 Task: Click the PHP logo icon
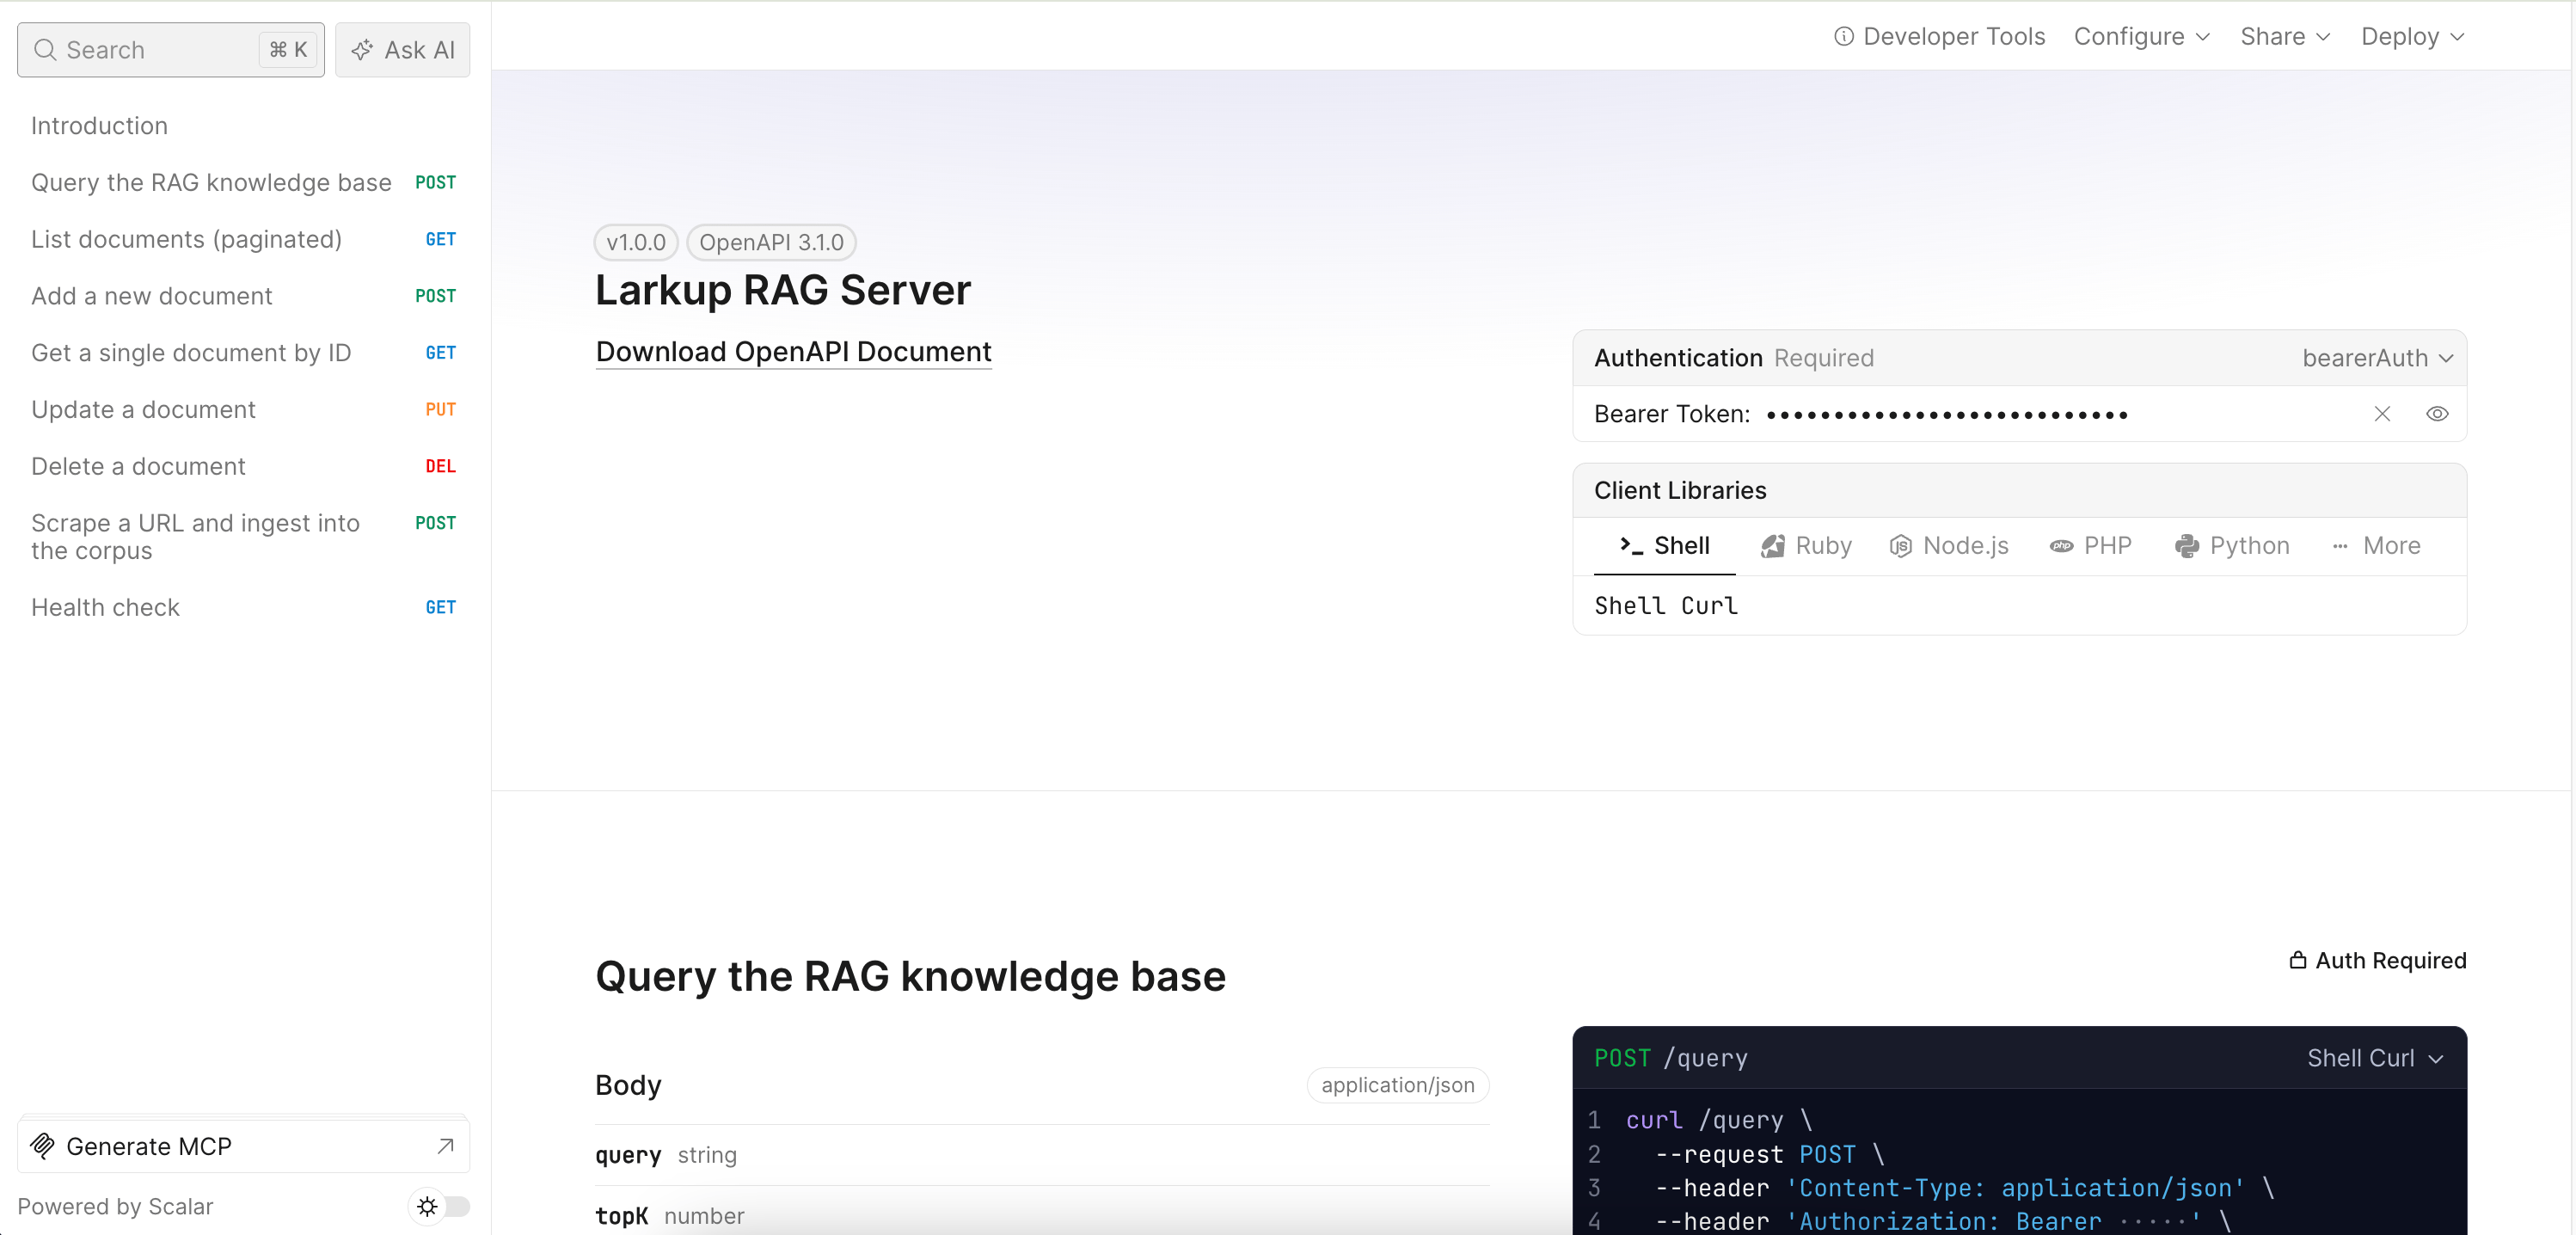tap(2061, 546)
